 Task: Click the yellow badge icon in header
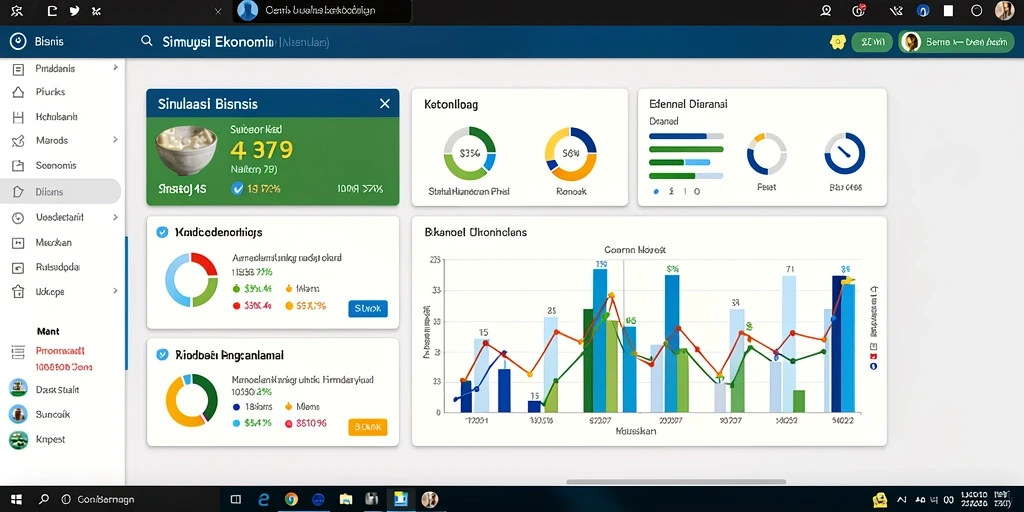tap(837, 42)
